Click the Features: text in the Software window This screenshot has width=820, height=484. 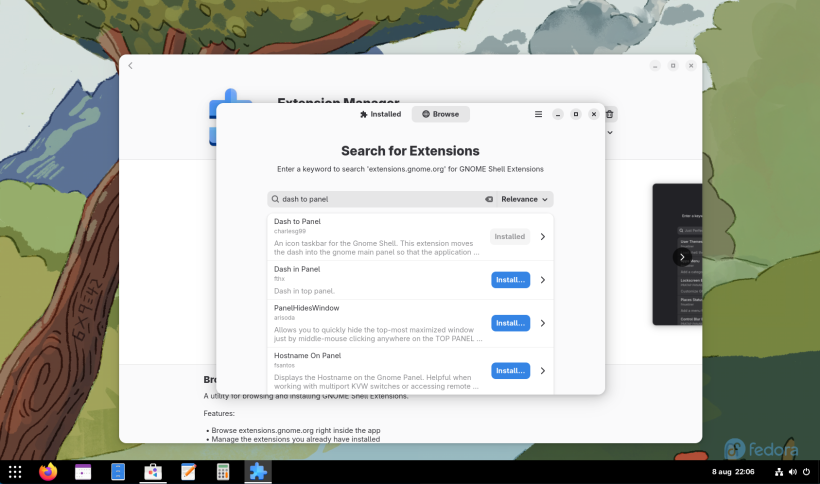219,413
